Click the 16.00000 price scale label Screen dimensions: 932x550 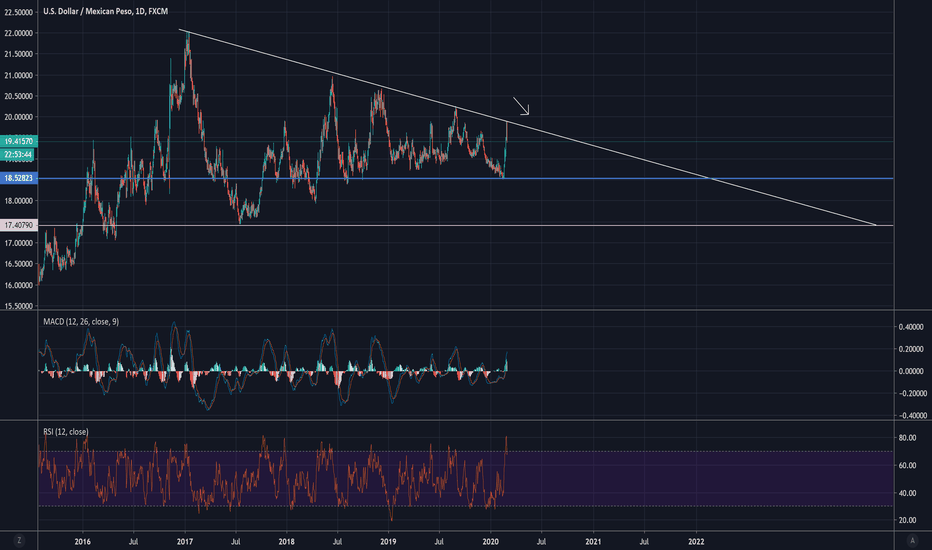[20, 285]
